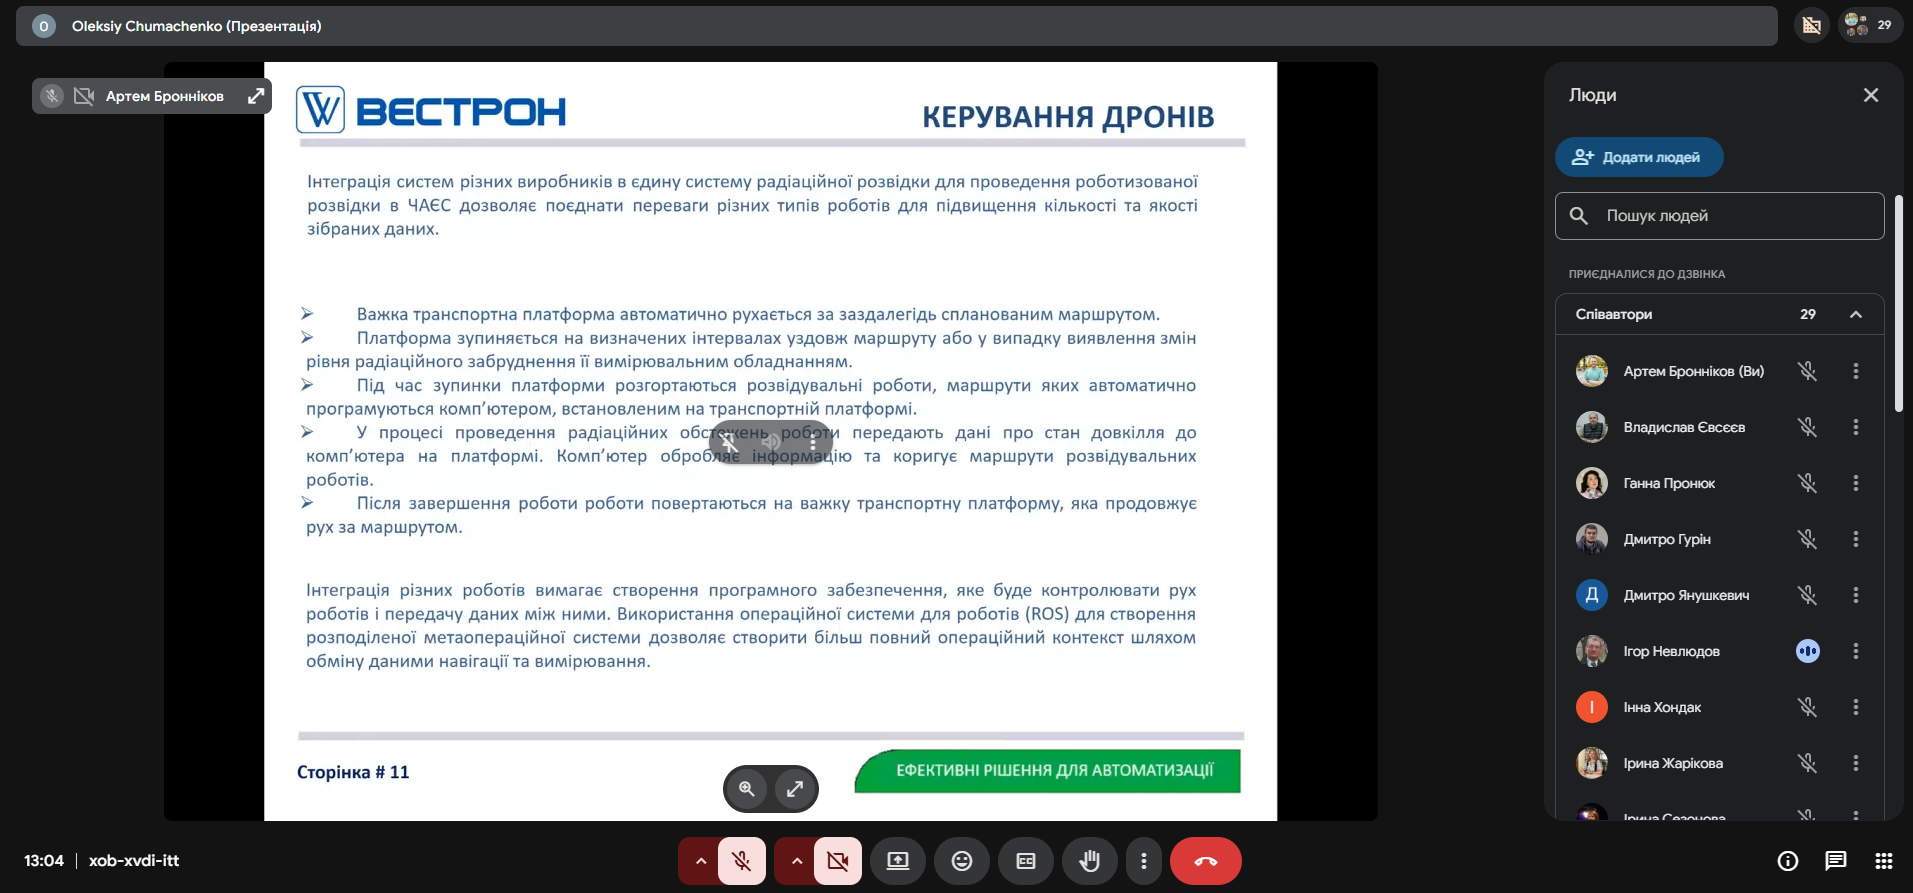Screen dimensions: 1913x893
Task: Open meeting info details icon
Action: coord(1787,861)
